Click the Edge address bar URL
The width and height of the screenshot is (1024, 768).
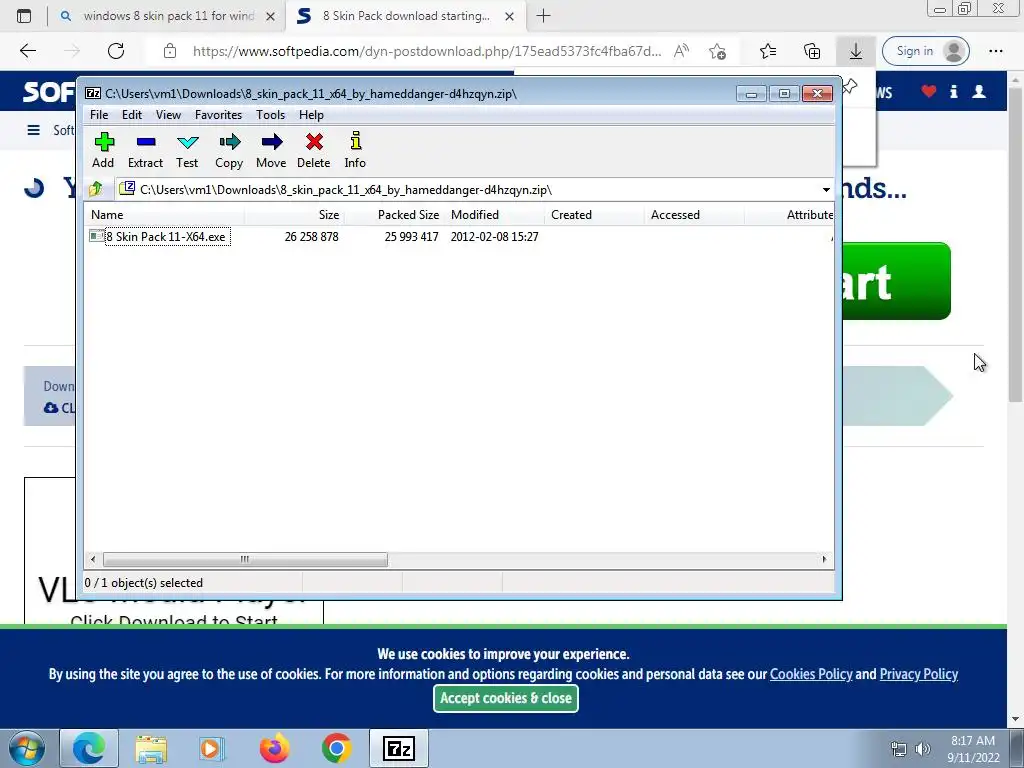click(427, 51)
